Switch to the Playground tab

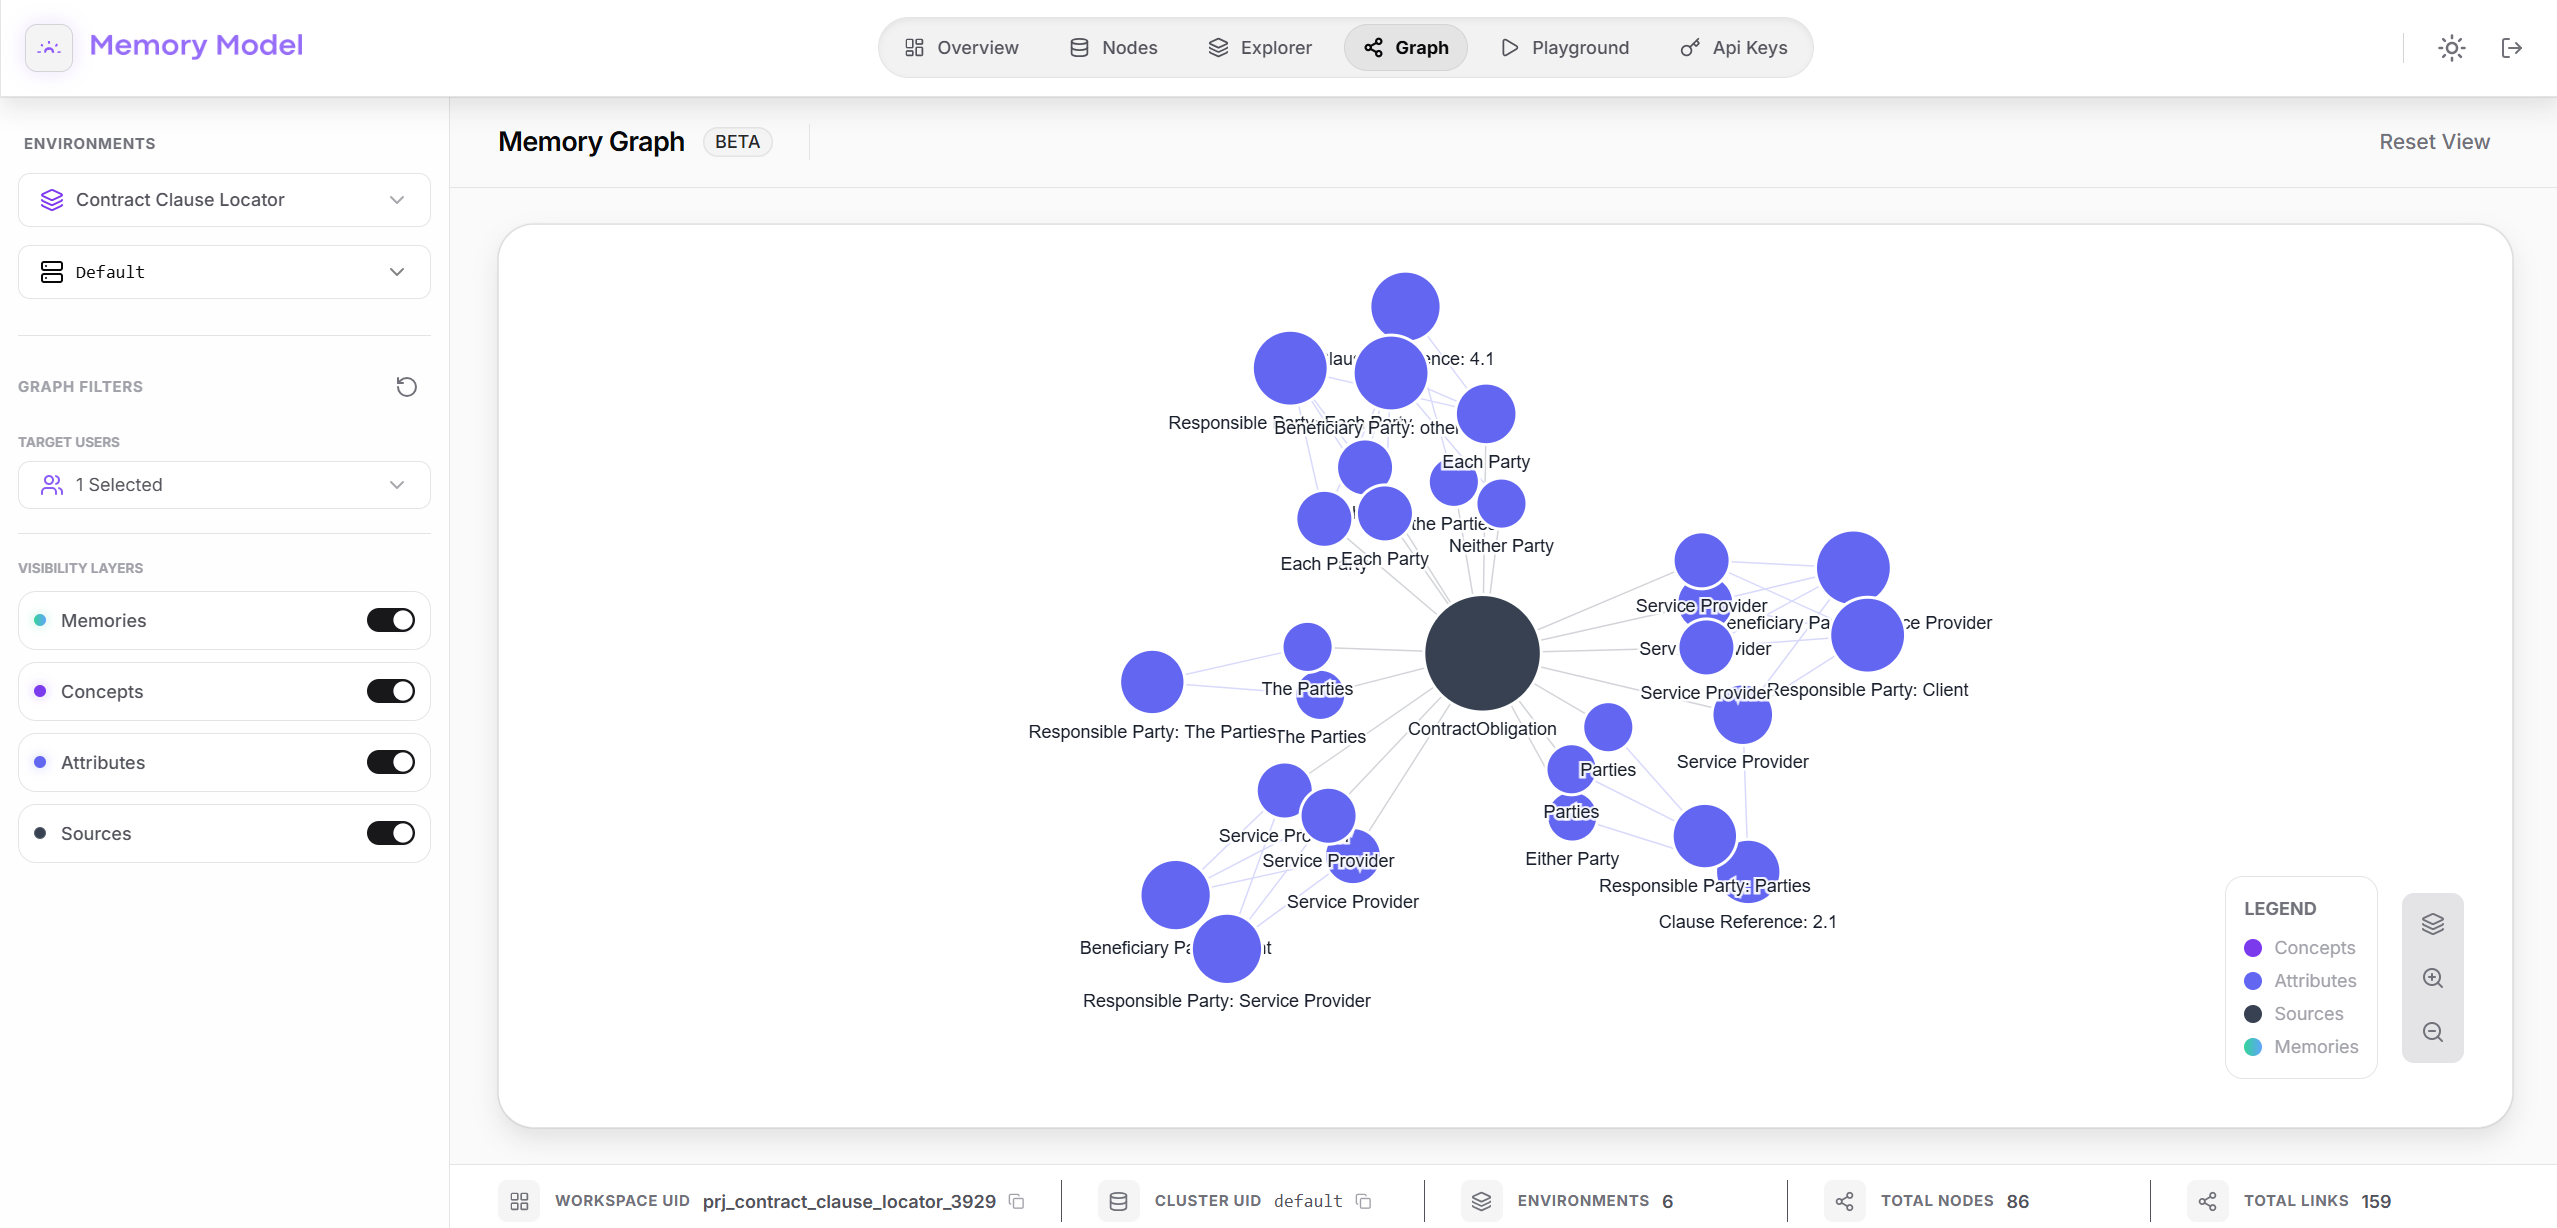coord(1564,47)
